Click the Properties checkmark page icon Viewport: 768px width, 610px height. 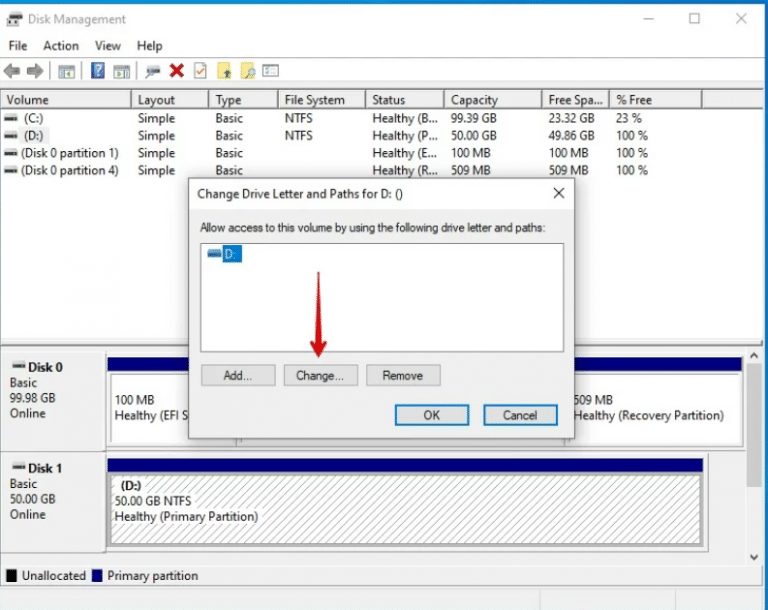pos(201,71)
